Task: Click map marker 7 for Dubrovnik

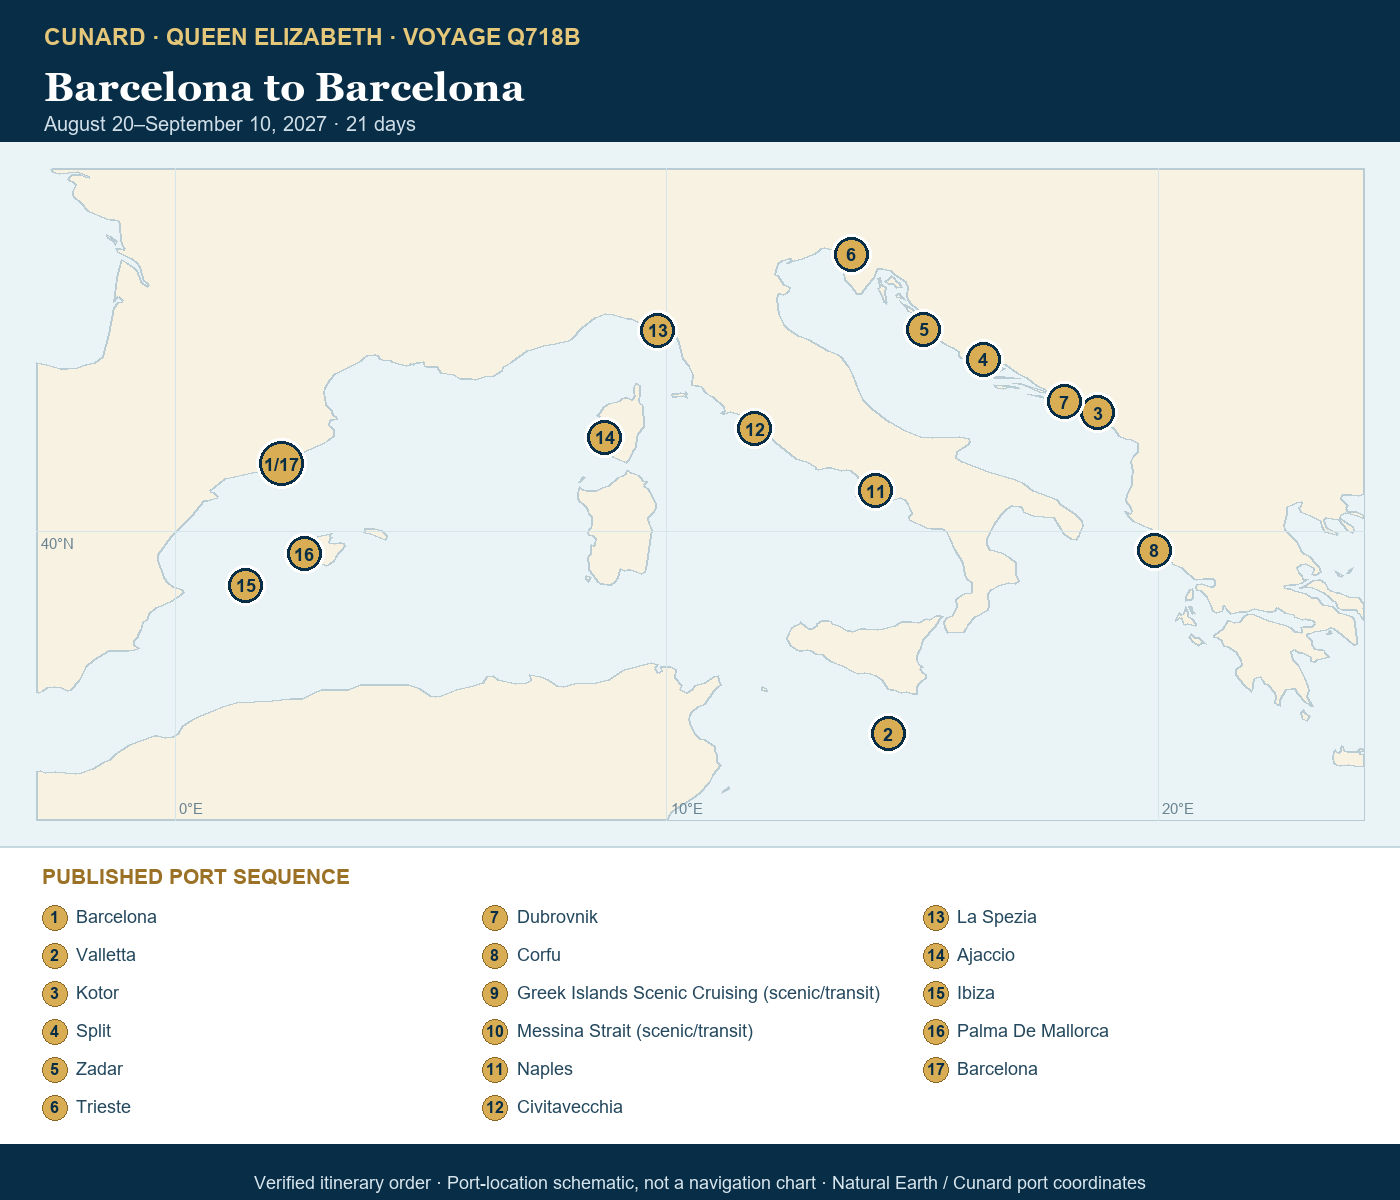Action: [1064, 402]
